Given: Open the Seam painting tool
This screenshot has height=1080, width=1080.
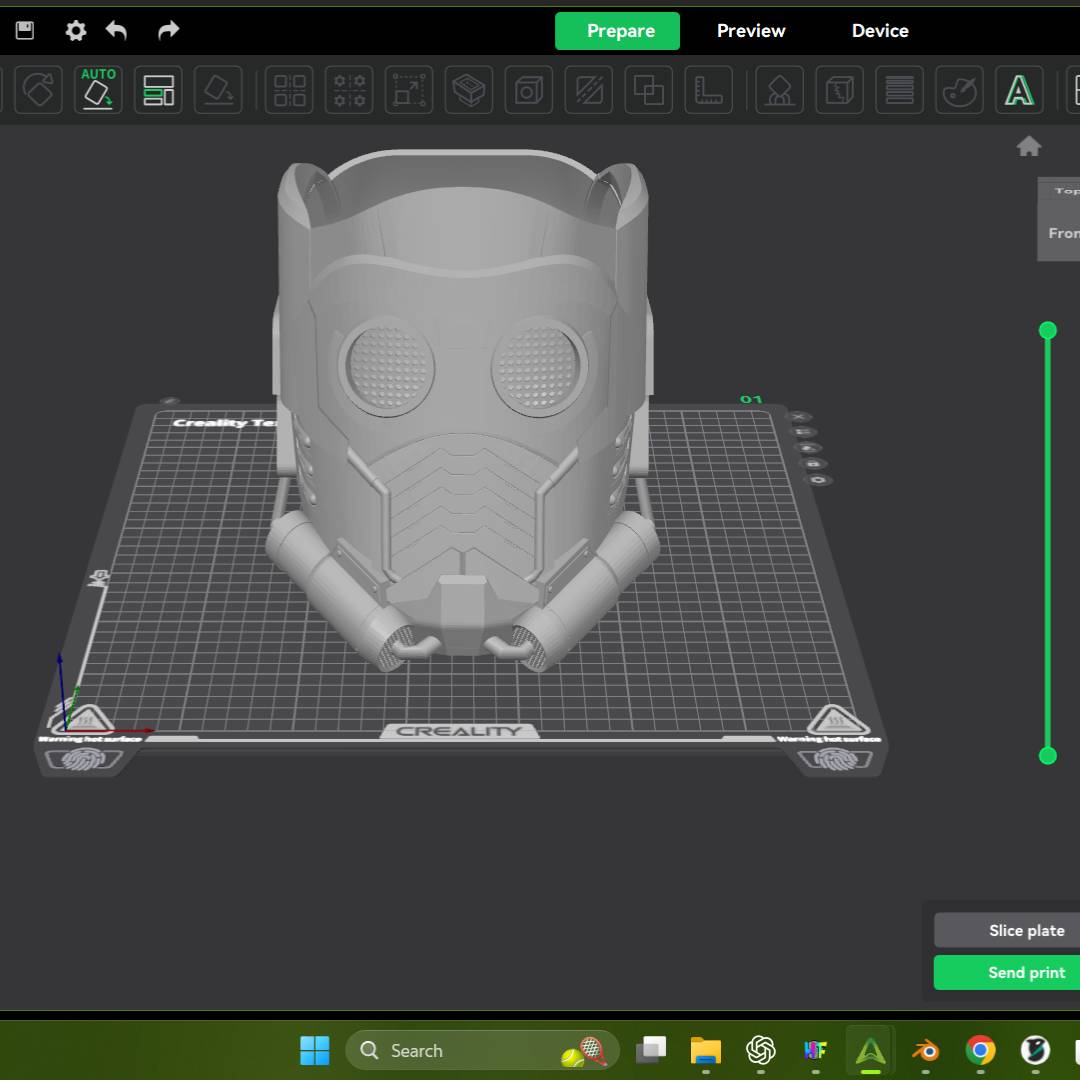Looking at the screenshot, I should pos(840,90).
